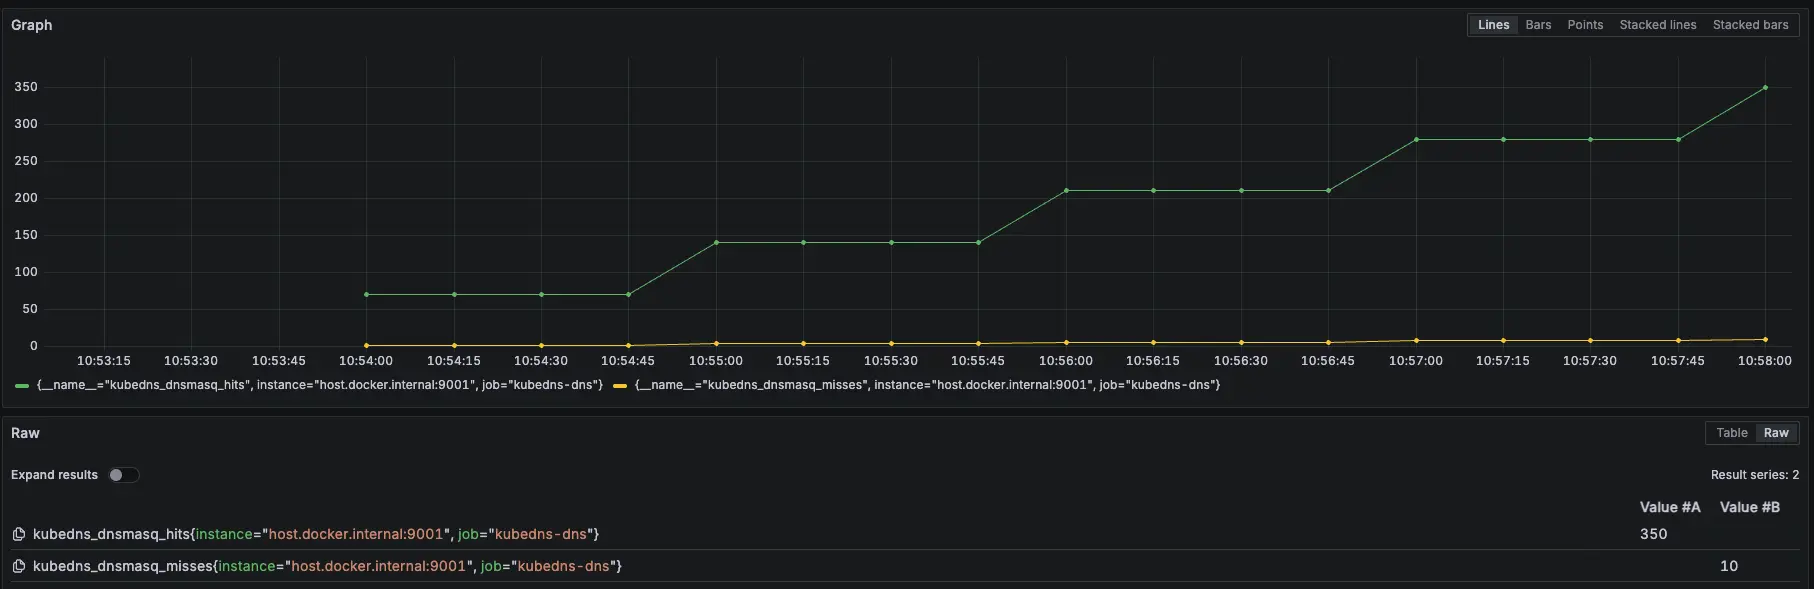Click the final green data point at 10:58:00
This screenshot has height=589, width=1814.
coord(1765,88)
